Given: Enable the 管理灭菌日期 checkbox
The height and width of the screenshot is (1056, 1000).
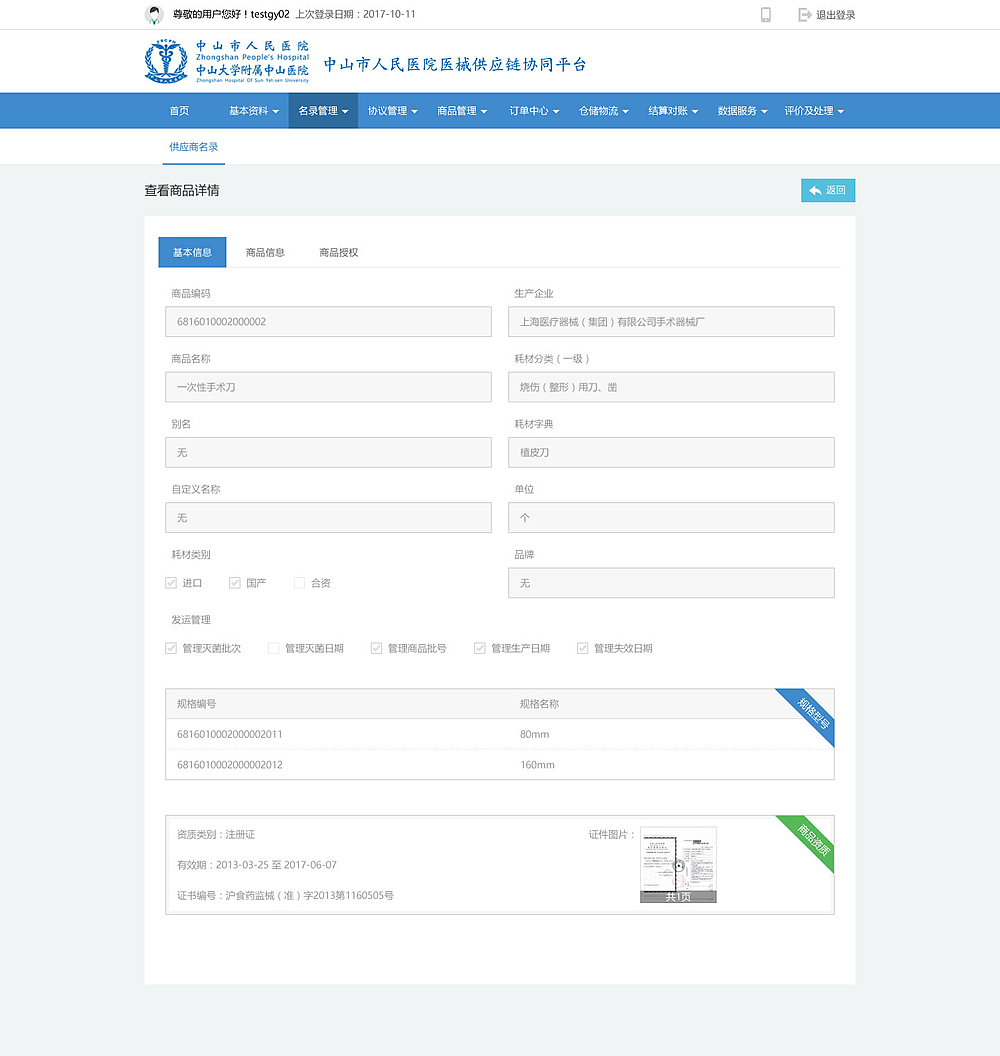Looking at the screenshot, I should click(273, 647).
